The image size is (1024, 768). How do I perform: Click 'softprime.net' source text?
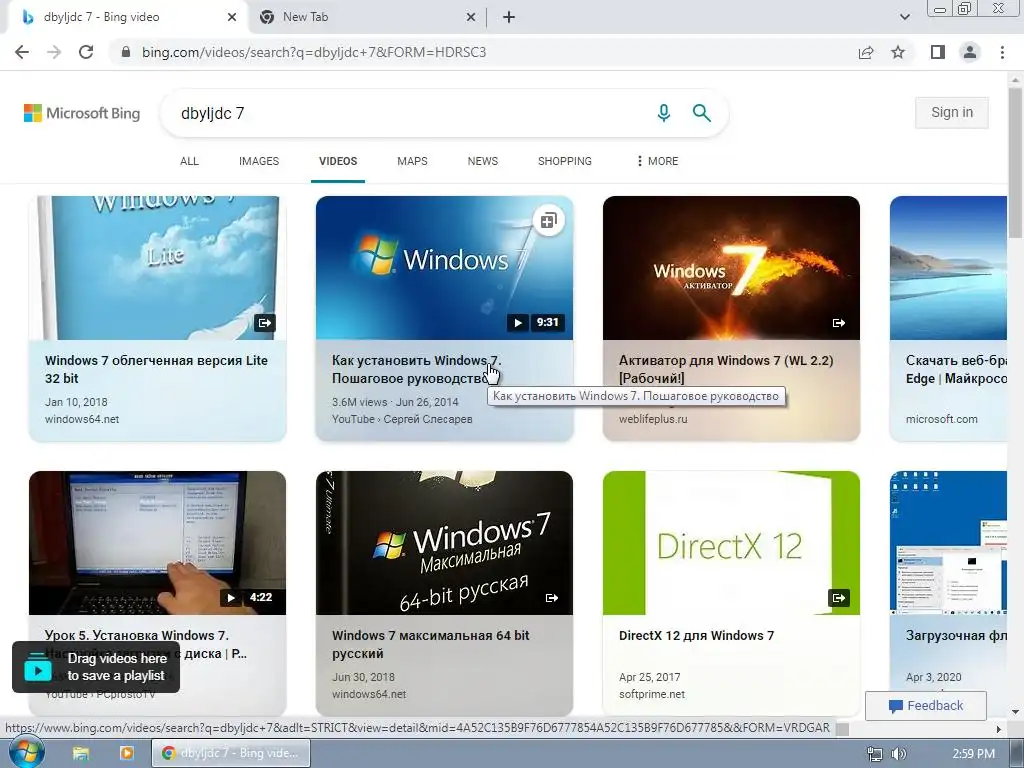tap(652, 694)
